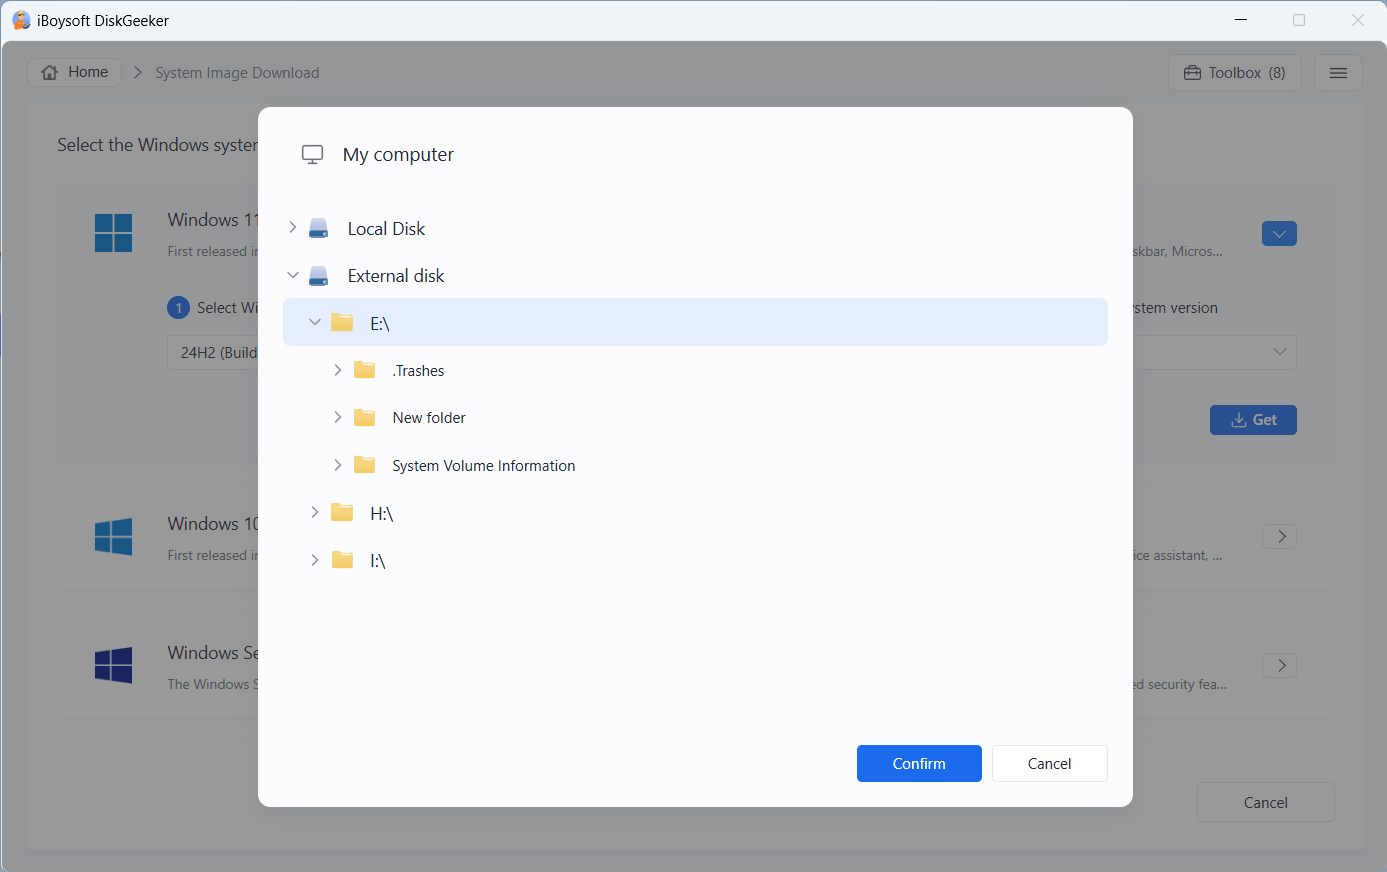Expand the H:\ drive
This screenshot has height=872, width=1387.
coord(314,512)
